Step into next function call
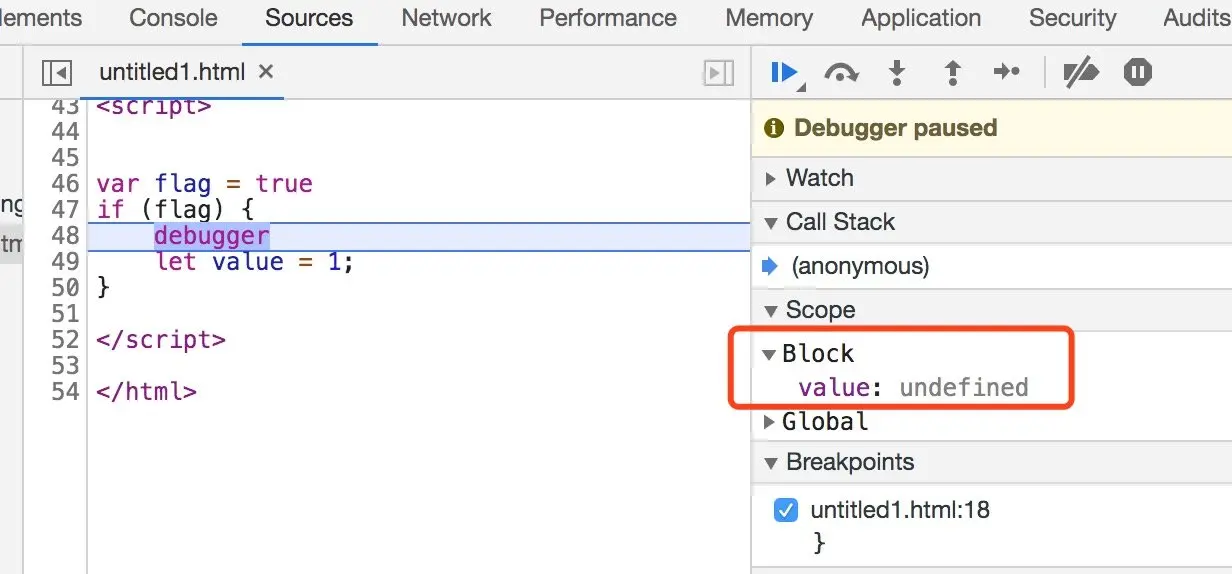Screen dimensions: 1232x574 tap(897, 72)
